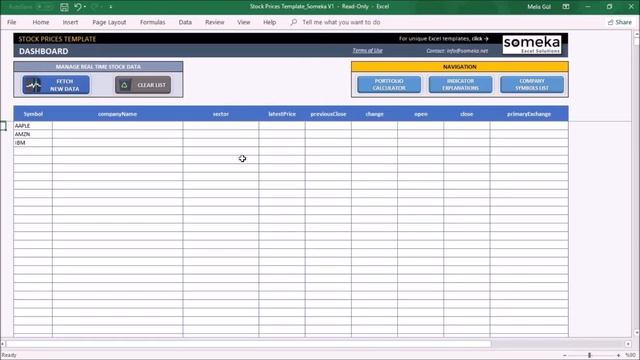Image resolution: width=640 pixels, height=360 pixels.
Task: Click the Symbol column header
Action: click(33, 114)
